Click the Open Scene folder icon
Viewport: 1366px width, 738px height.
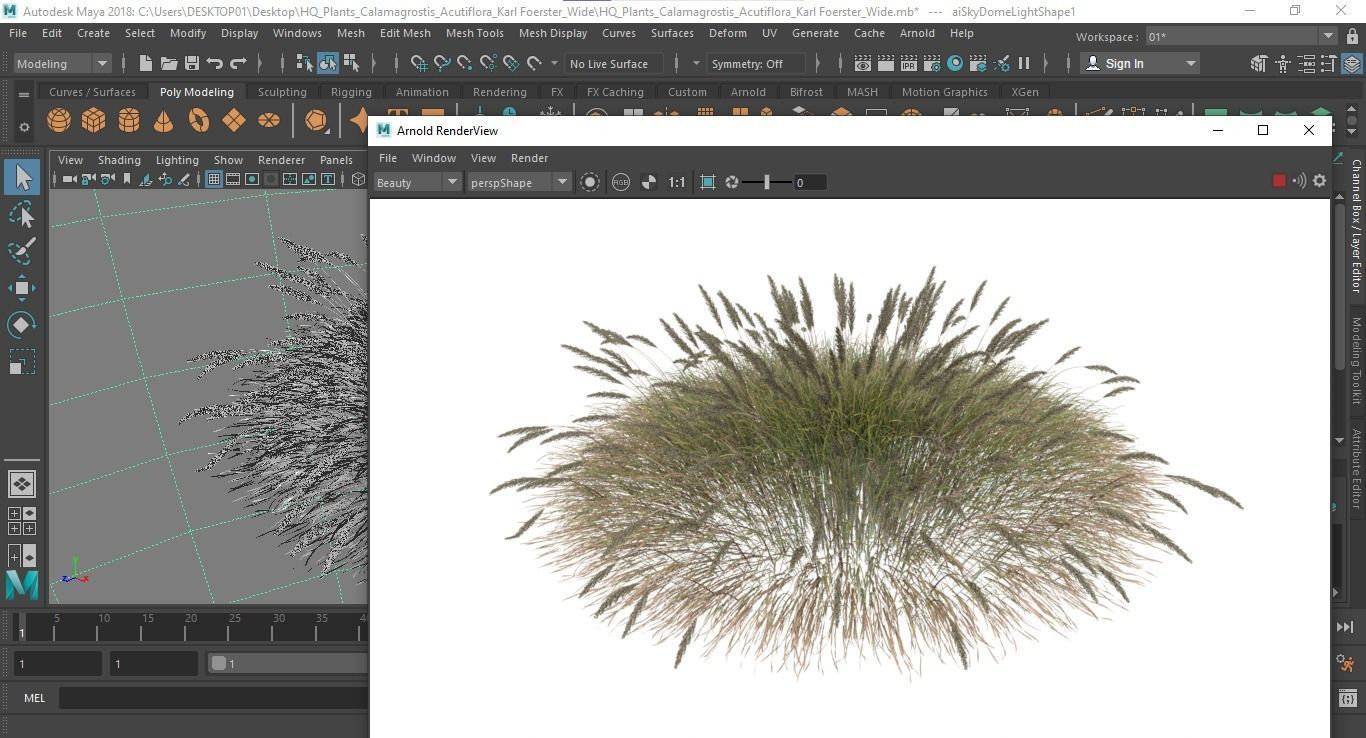coord(169,63)
